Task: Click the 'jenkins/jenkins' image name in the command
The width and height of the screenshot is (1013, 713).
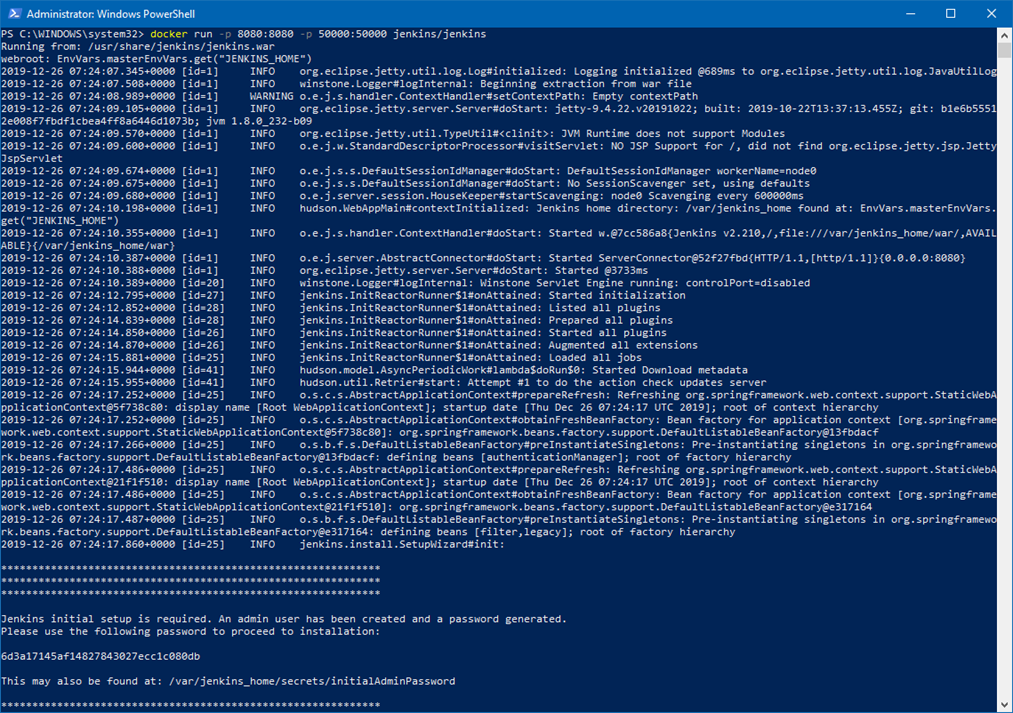Action: point(439,34)
